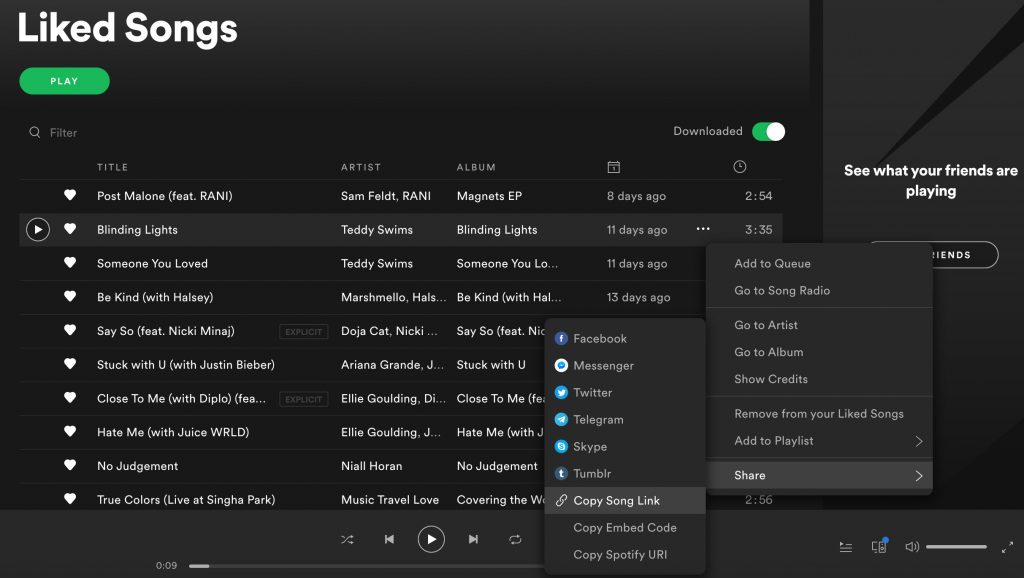
Task: Enable shuffle in the player bar
Action: point(347,539)
